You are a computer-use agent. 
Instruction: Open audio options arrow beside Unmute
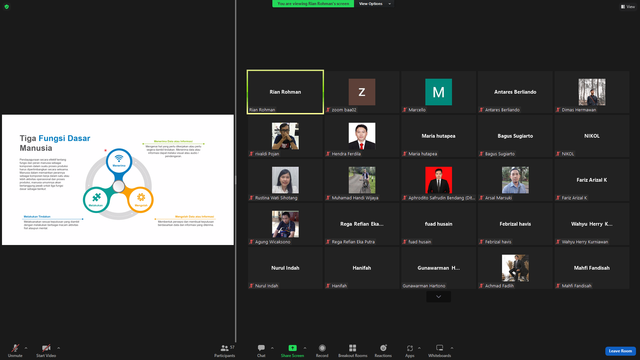(x=26, y=348)
